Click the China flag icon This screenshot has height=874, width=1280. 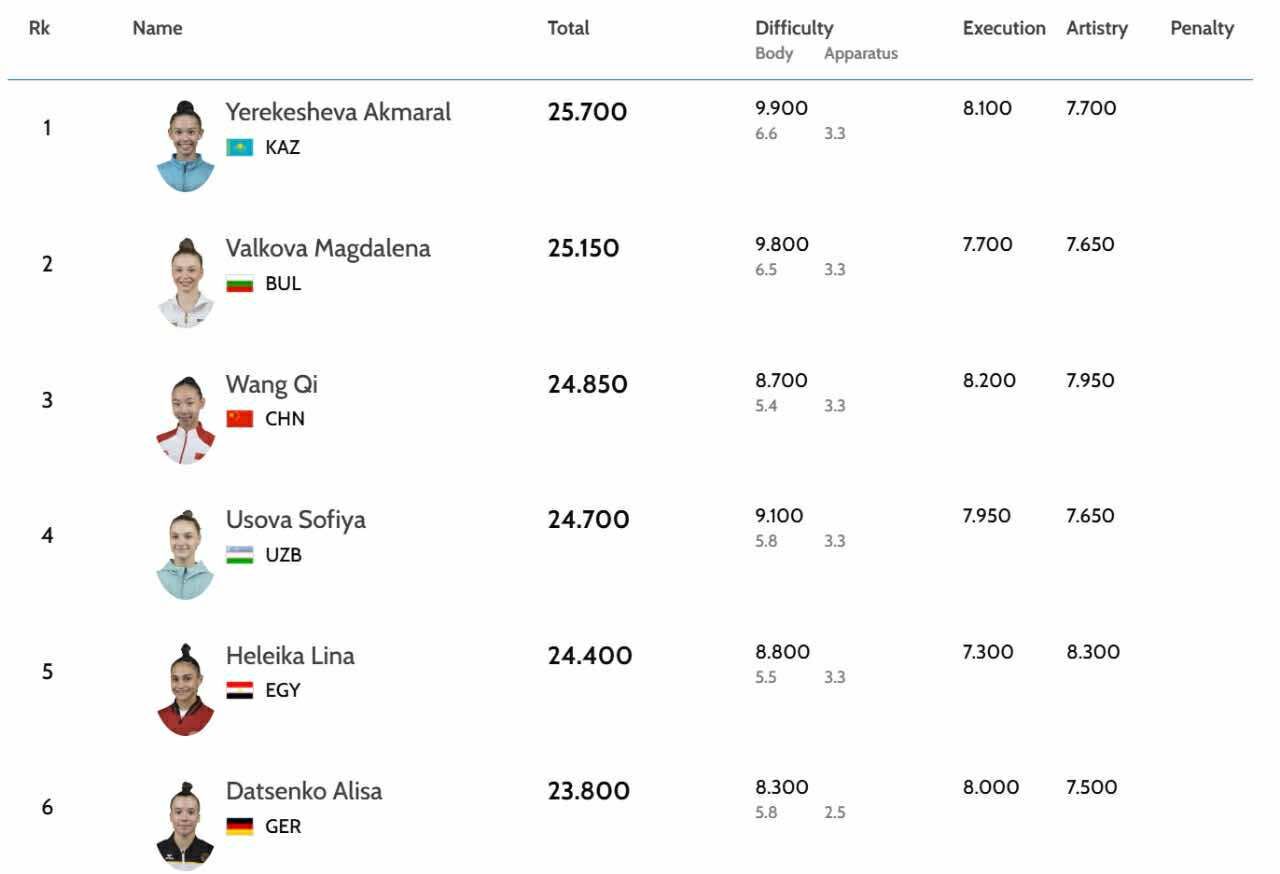pyautogui.click(x=239, y=419)
